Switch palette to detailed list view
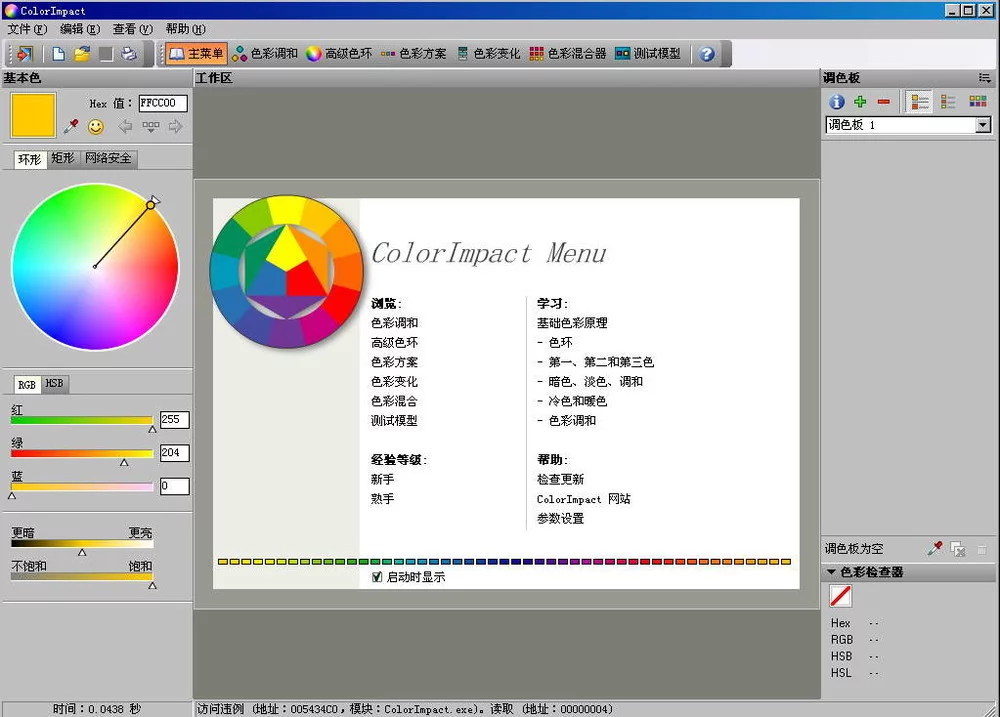 coord(920,101)
